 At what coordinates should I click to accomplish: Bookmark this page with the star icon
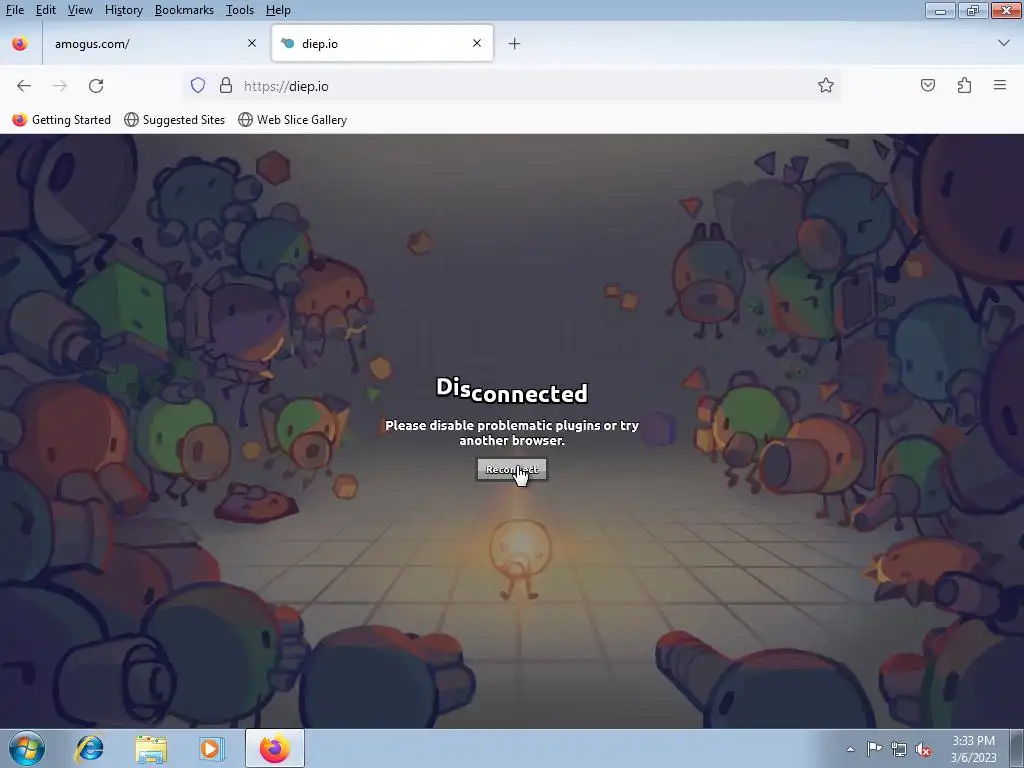[825, 86]
